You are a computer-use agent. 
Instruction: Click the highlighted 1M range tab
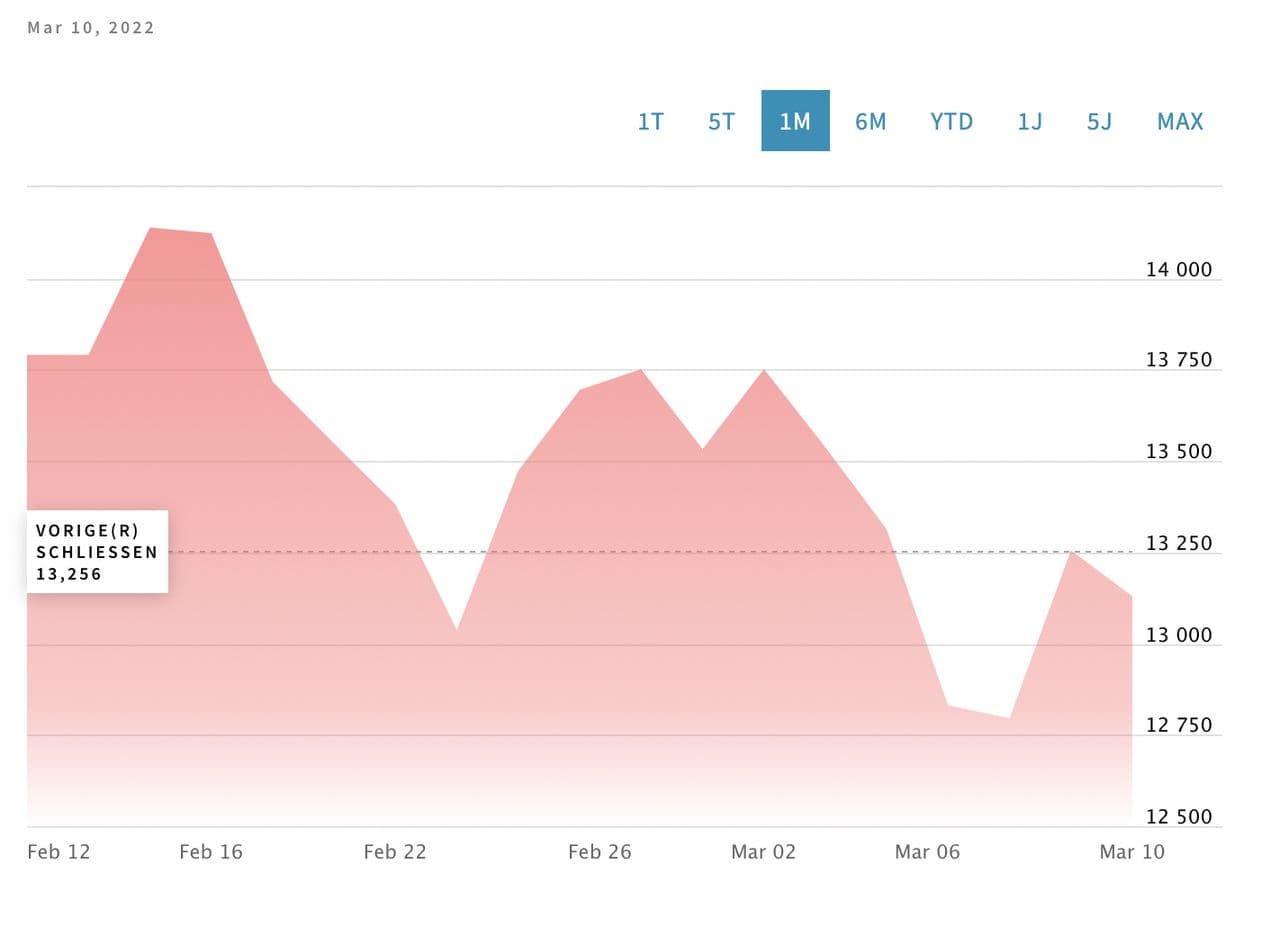tap(795, 121)
